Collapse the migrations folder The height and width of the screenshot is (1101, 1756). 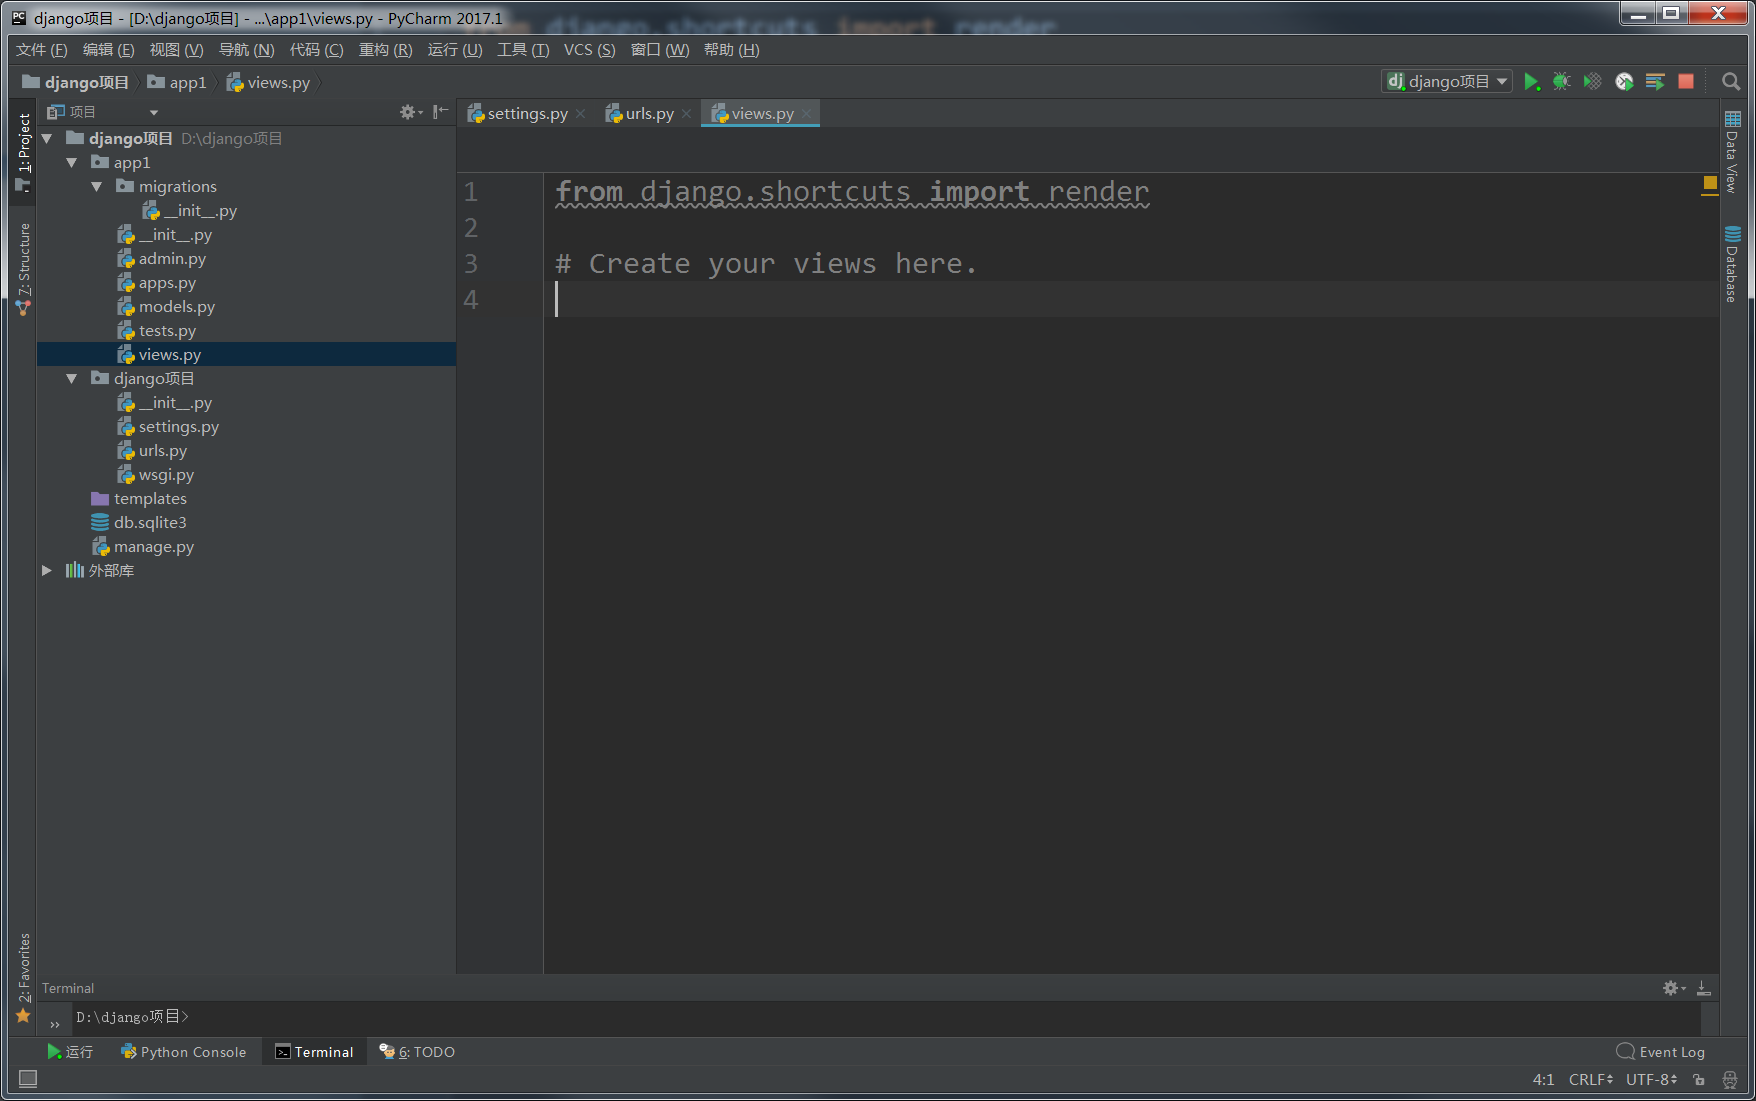pyautogui.click(x=96, y=186)
